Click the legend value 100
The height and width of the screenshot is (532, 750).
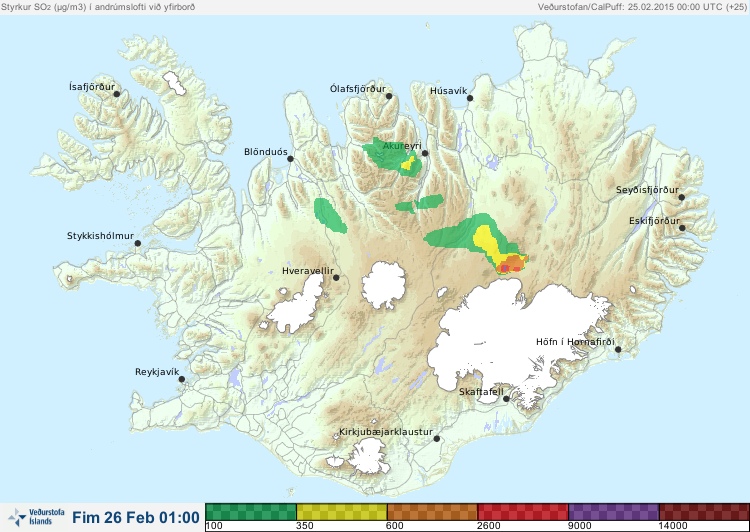[214, 526]
